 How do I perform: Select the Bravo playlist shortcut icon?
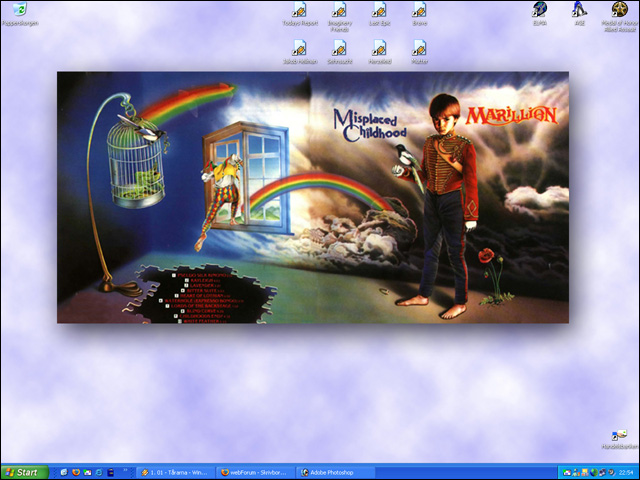click(419, 14)
